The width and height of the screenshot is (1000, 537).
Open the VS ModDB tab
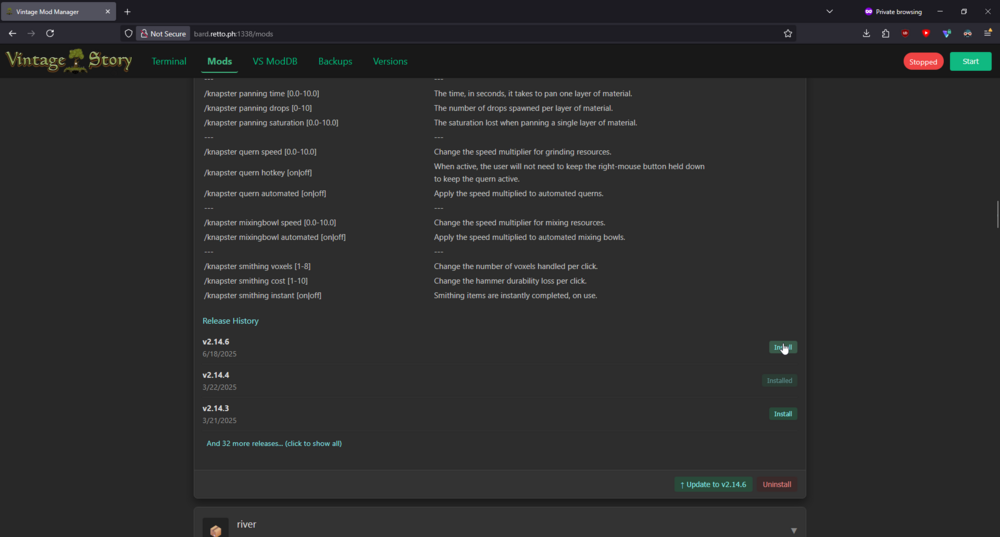pyautogui.click(x=275, y=61)
